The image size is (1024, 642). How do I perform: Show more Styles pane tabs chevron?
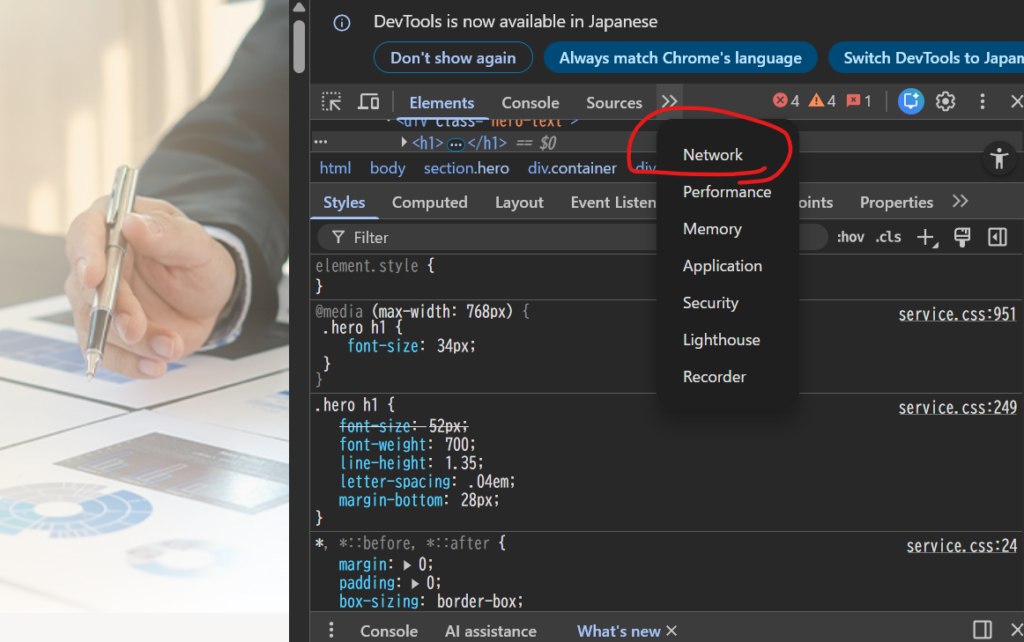click(960, 202)
